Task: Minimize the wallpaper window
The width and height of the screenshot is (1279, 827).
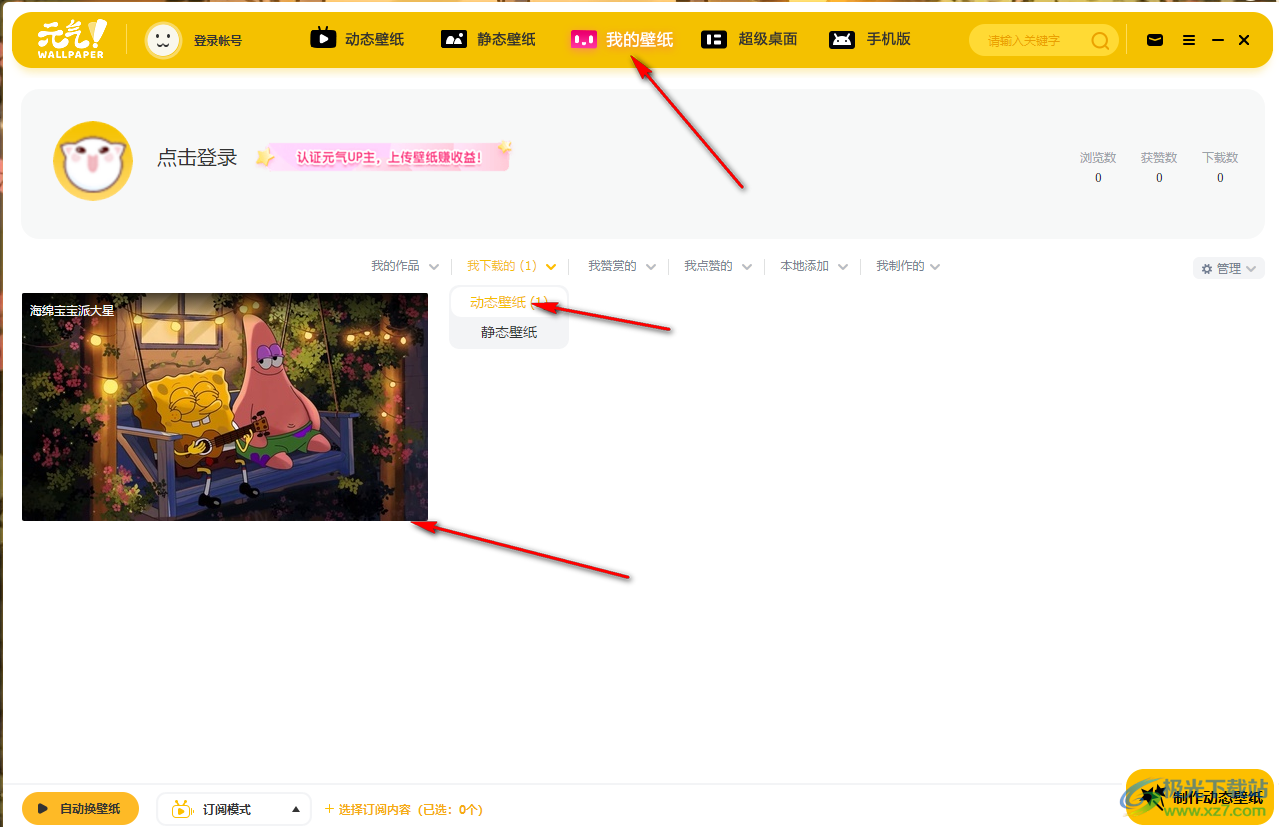Action: [x=1217, y=40]
